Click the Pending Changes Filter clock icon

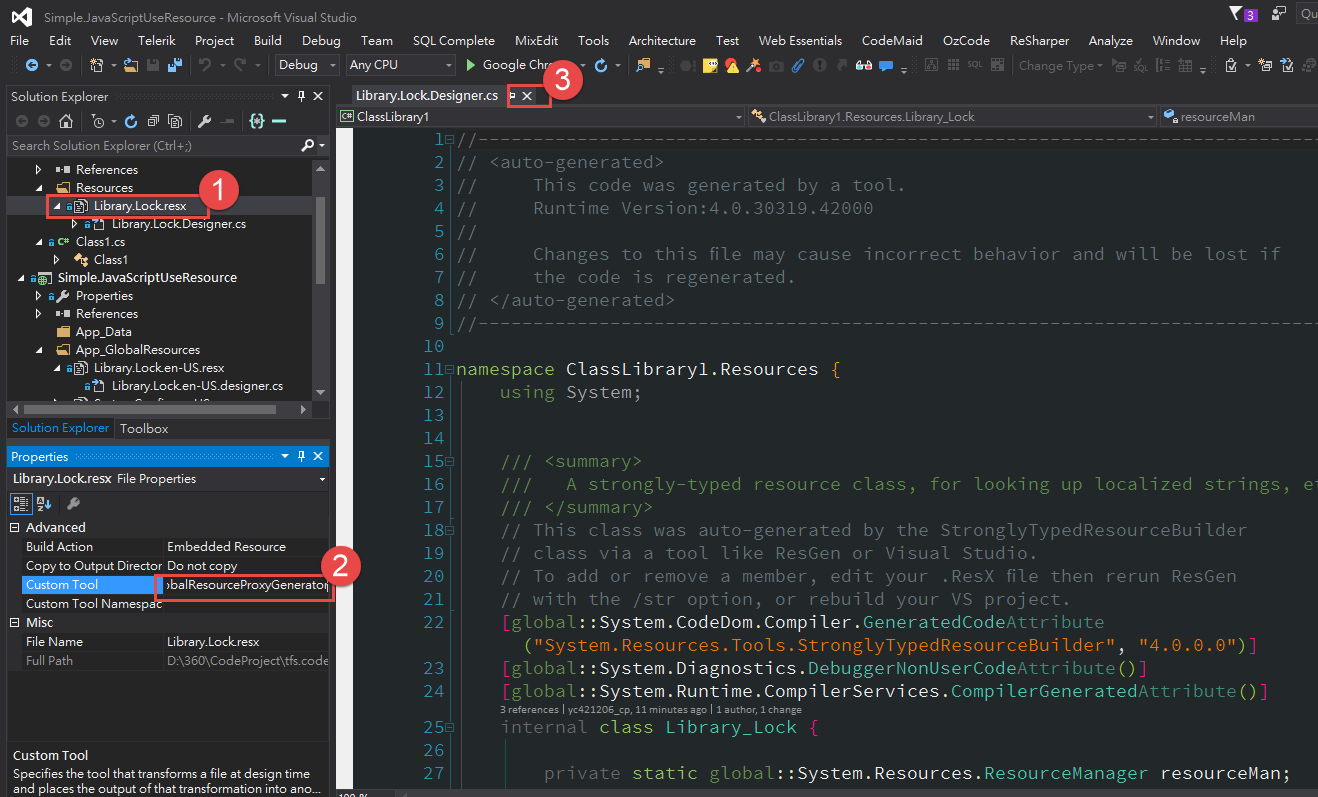98,121
